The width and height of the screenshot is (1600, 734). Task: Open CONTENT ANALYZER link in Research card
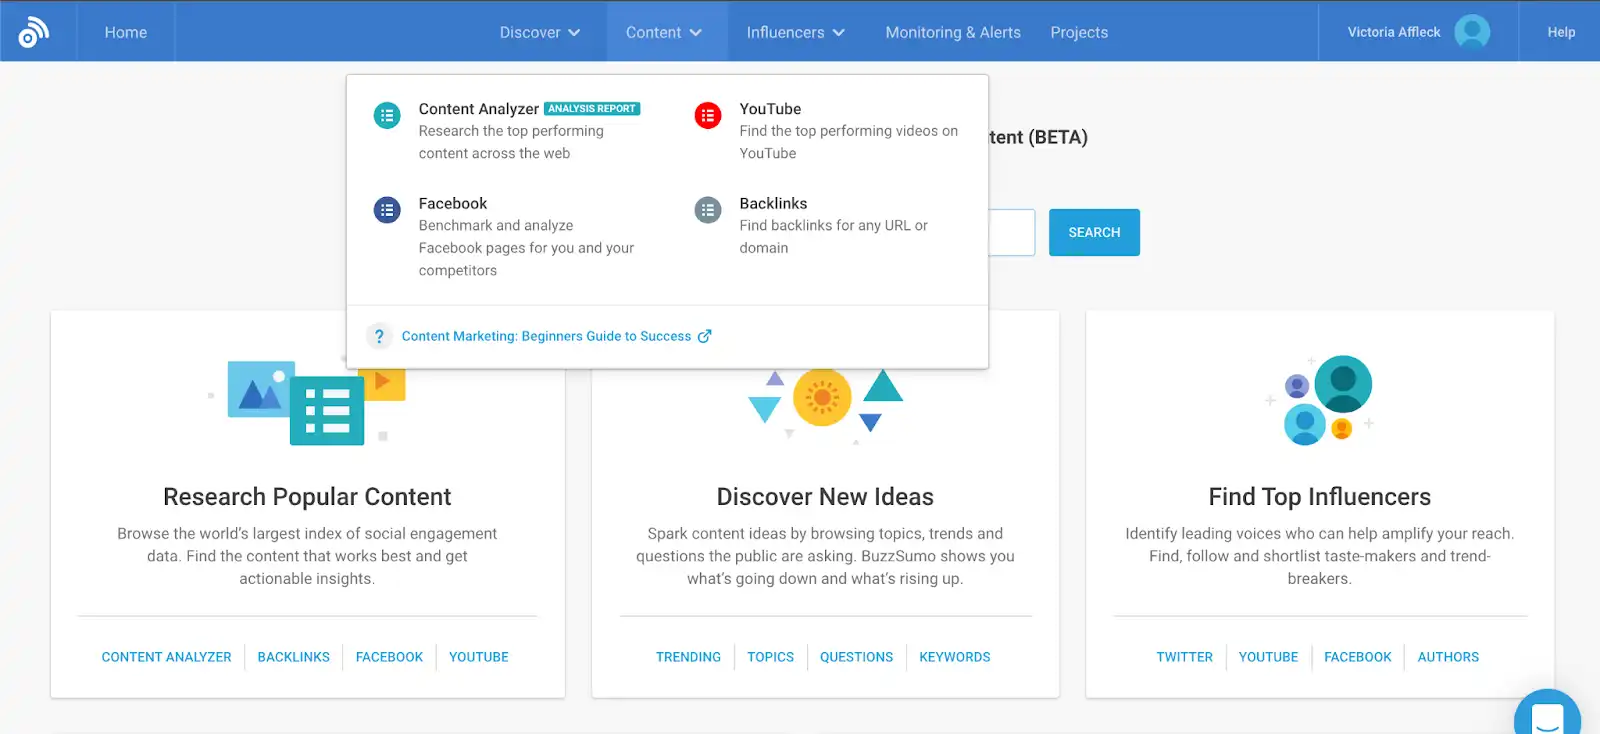coord(166,657)
